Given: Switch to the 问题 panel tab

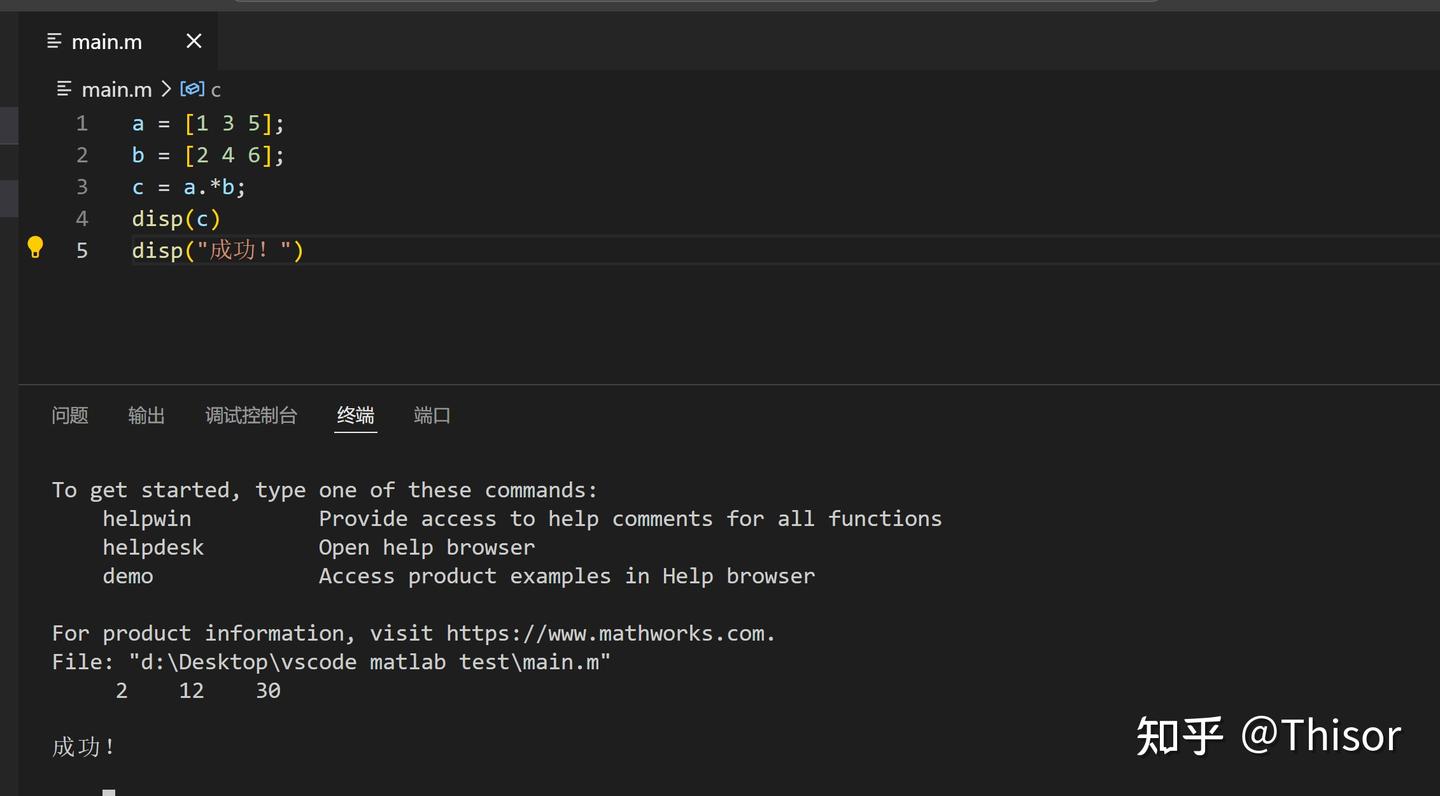Looking at the screenshot, I should click(70, 415).
